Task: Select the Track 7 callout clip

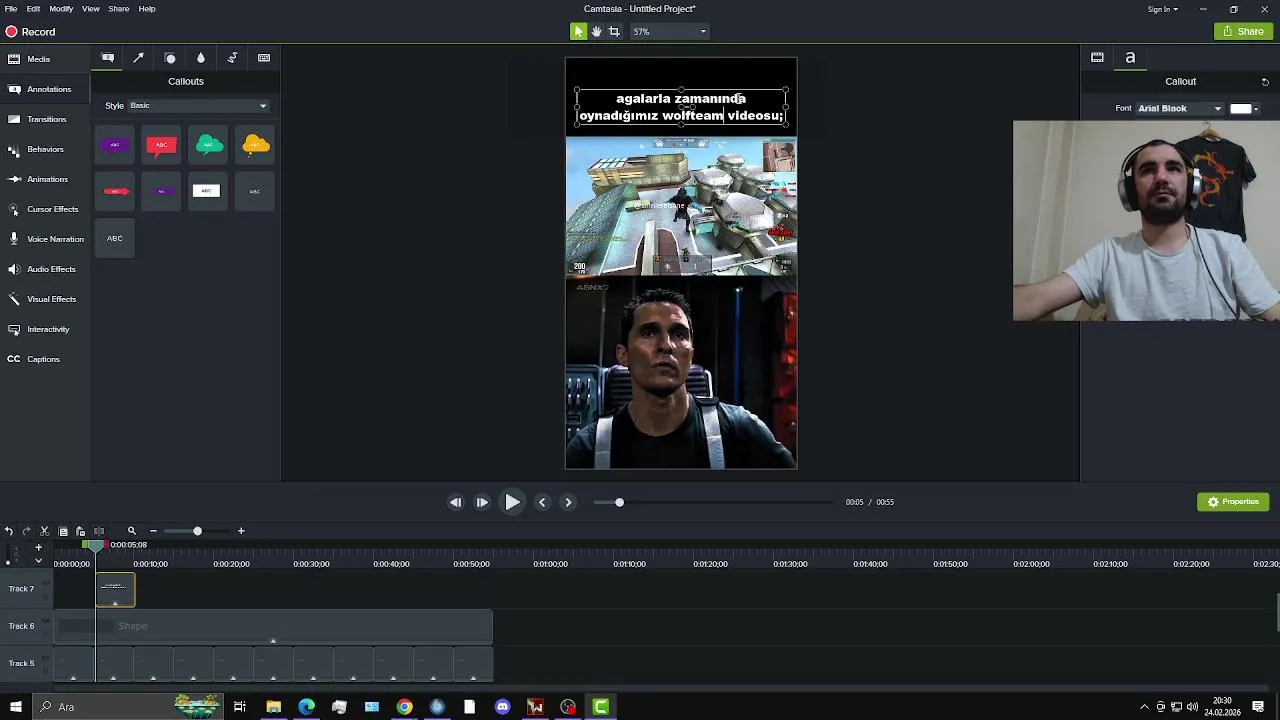Action: tap(115, 589)
